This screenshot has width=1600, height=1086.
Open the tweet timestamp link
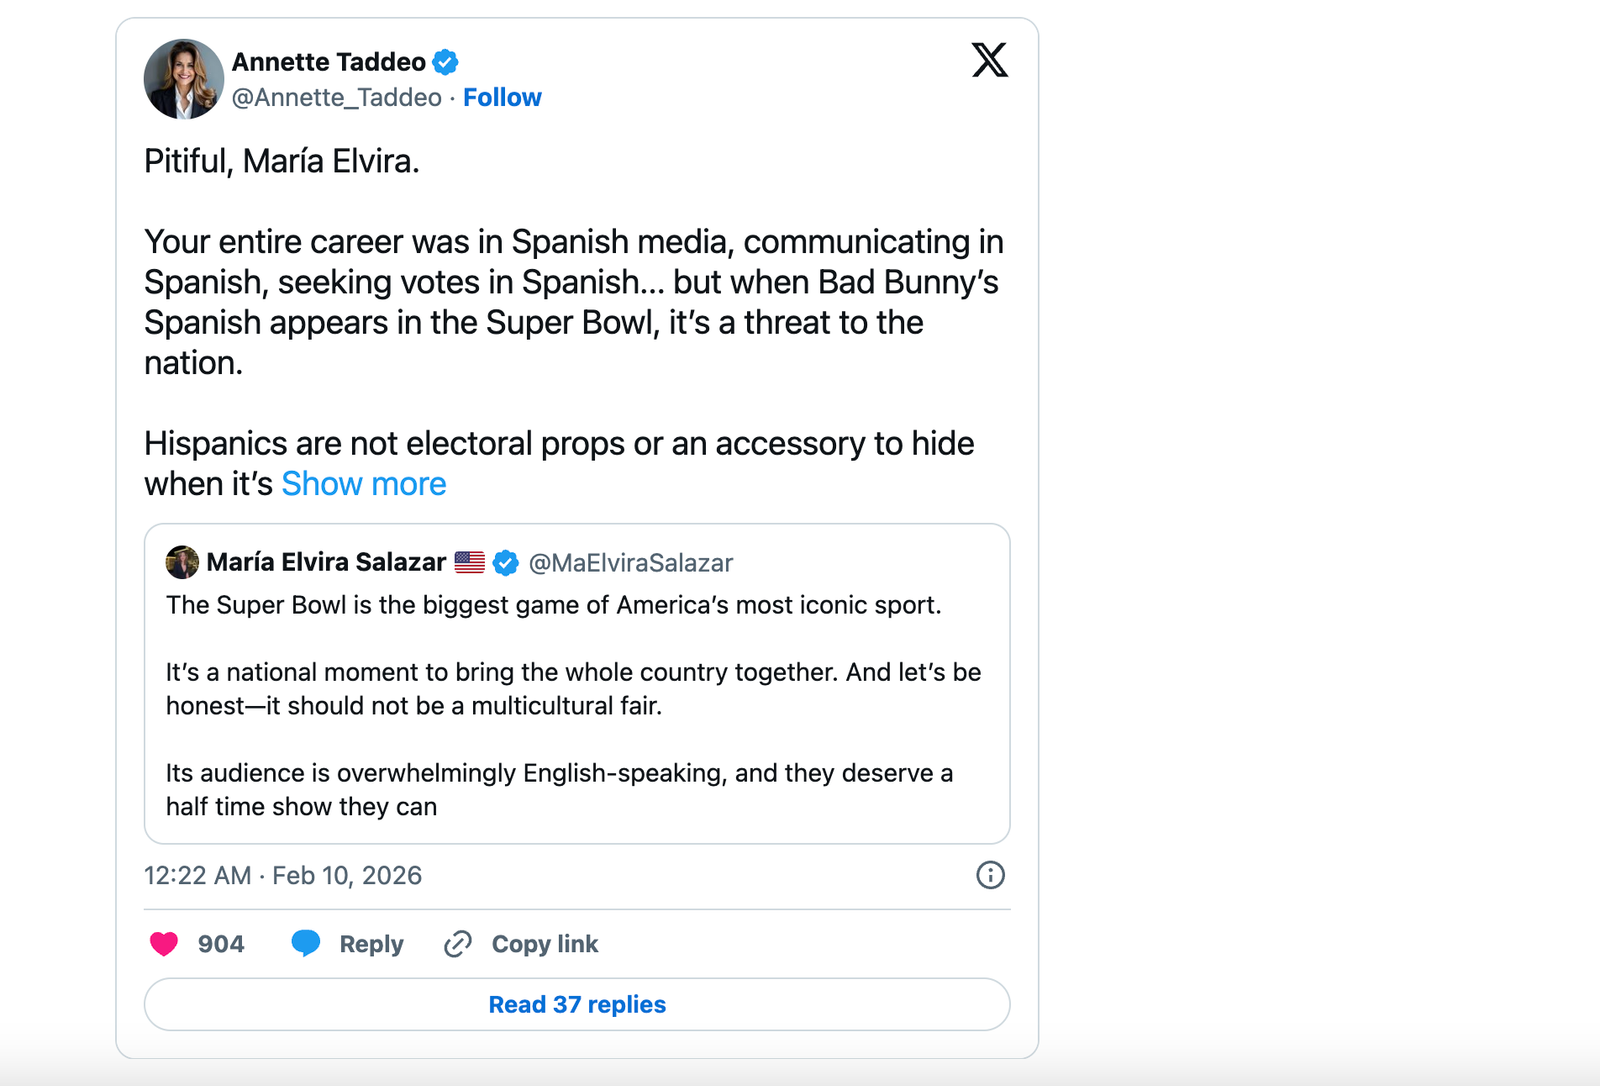click(283, 876)
